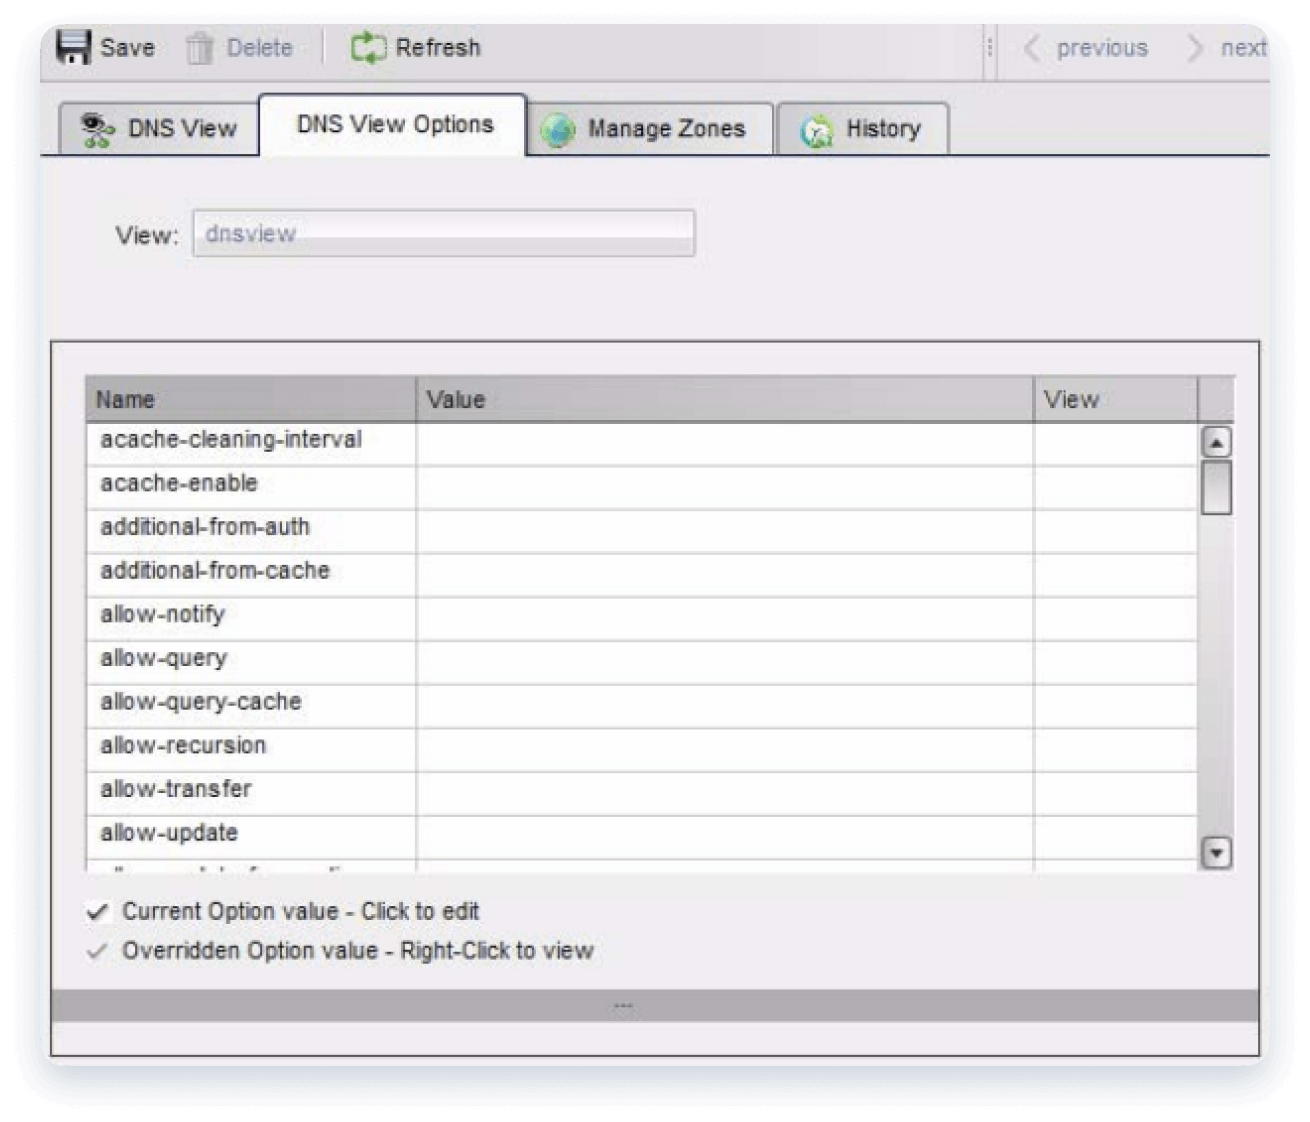Click the Current Option value checkmark

pyautogui.click(x=97, y=911)
